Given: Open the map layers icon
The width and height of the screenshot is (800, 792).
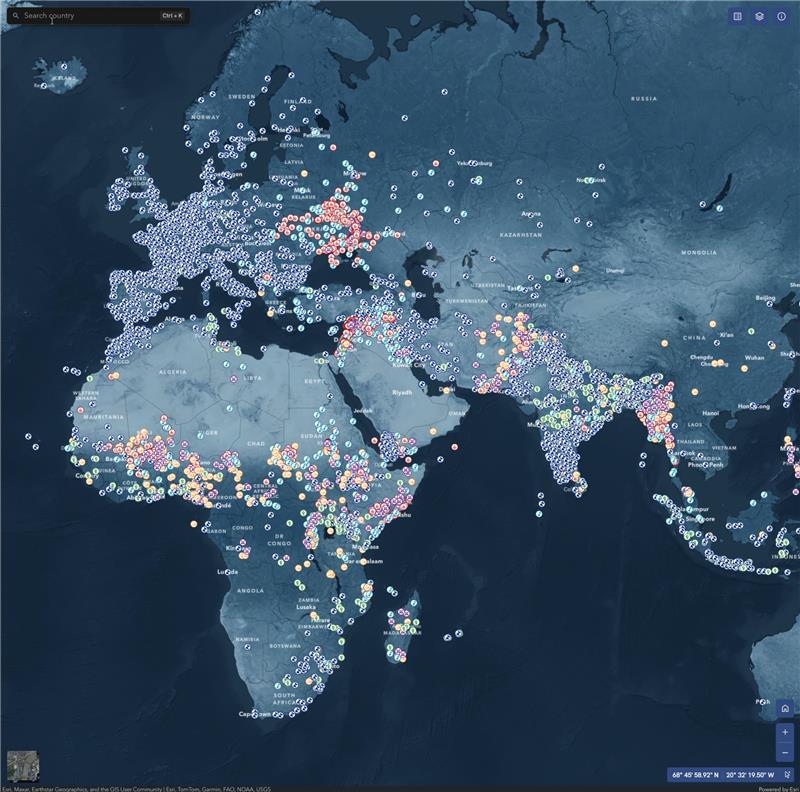Looking at the screenshot, I should point(759,16).
